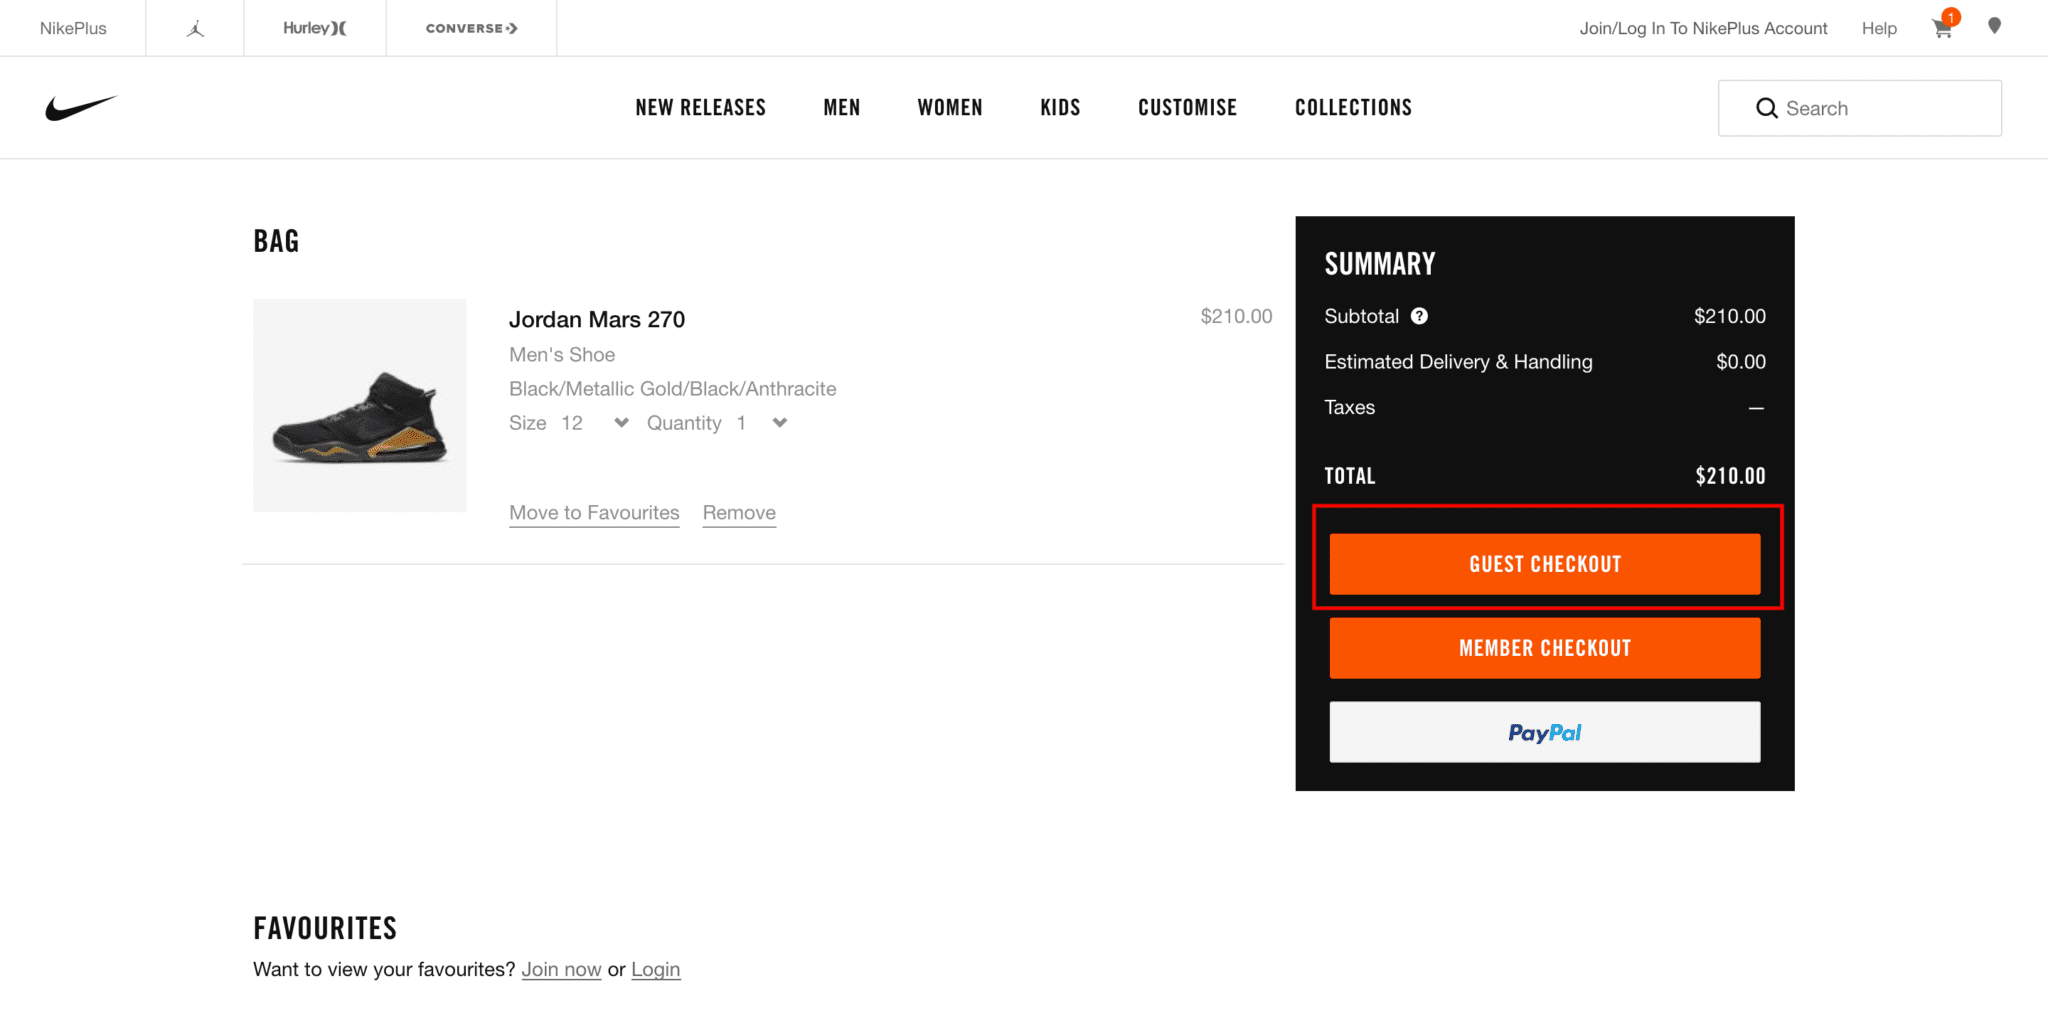Focus the Search input field
Viewport: 2048px width, 1023px height.
point(1860,108)
